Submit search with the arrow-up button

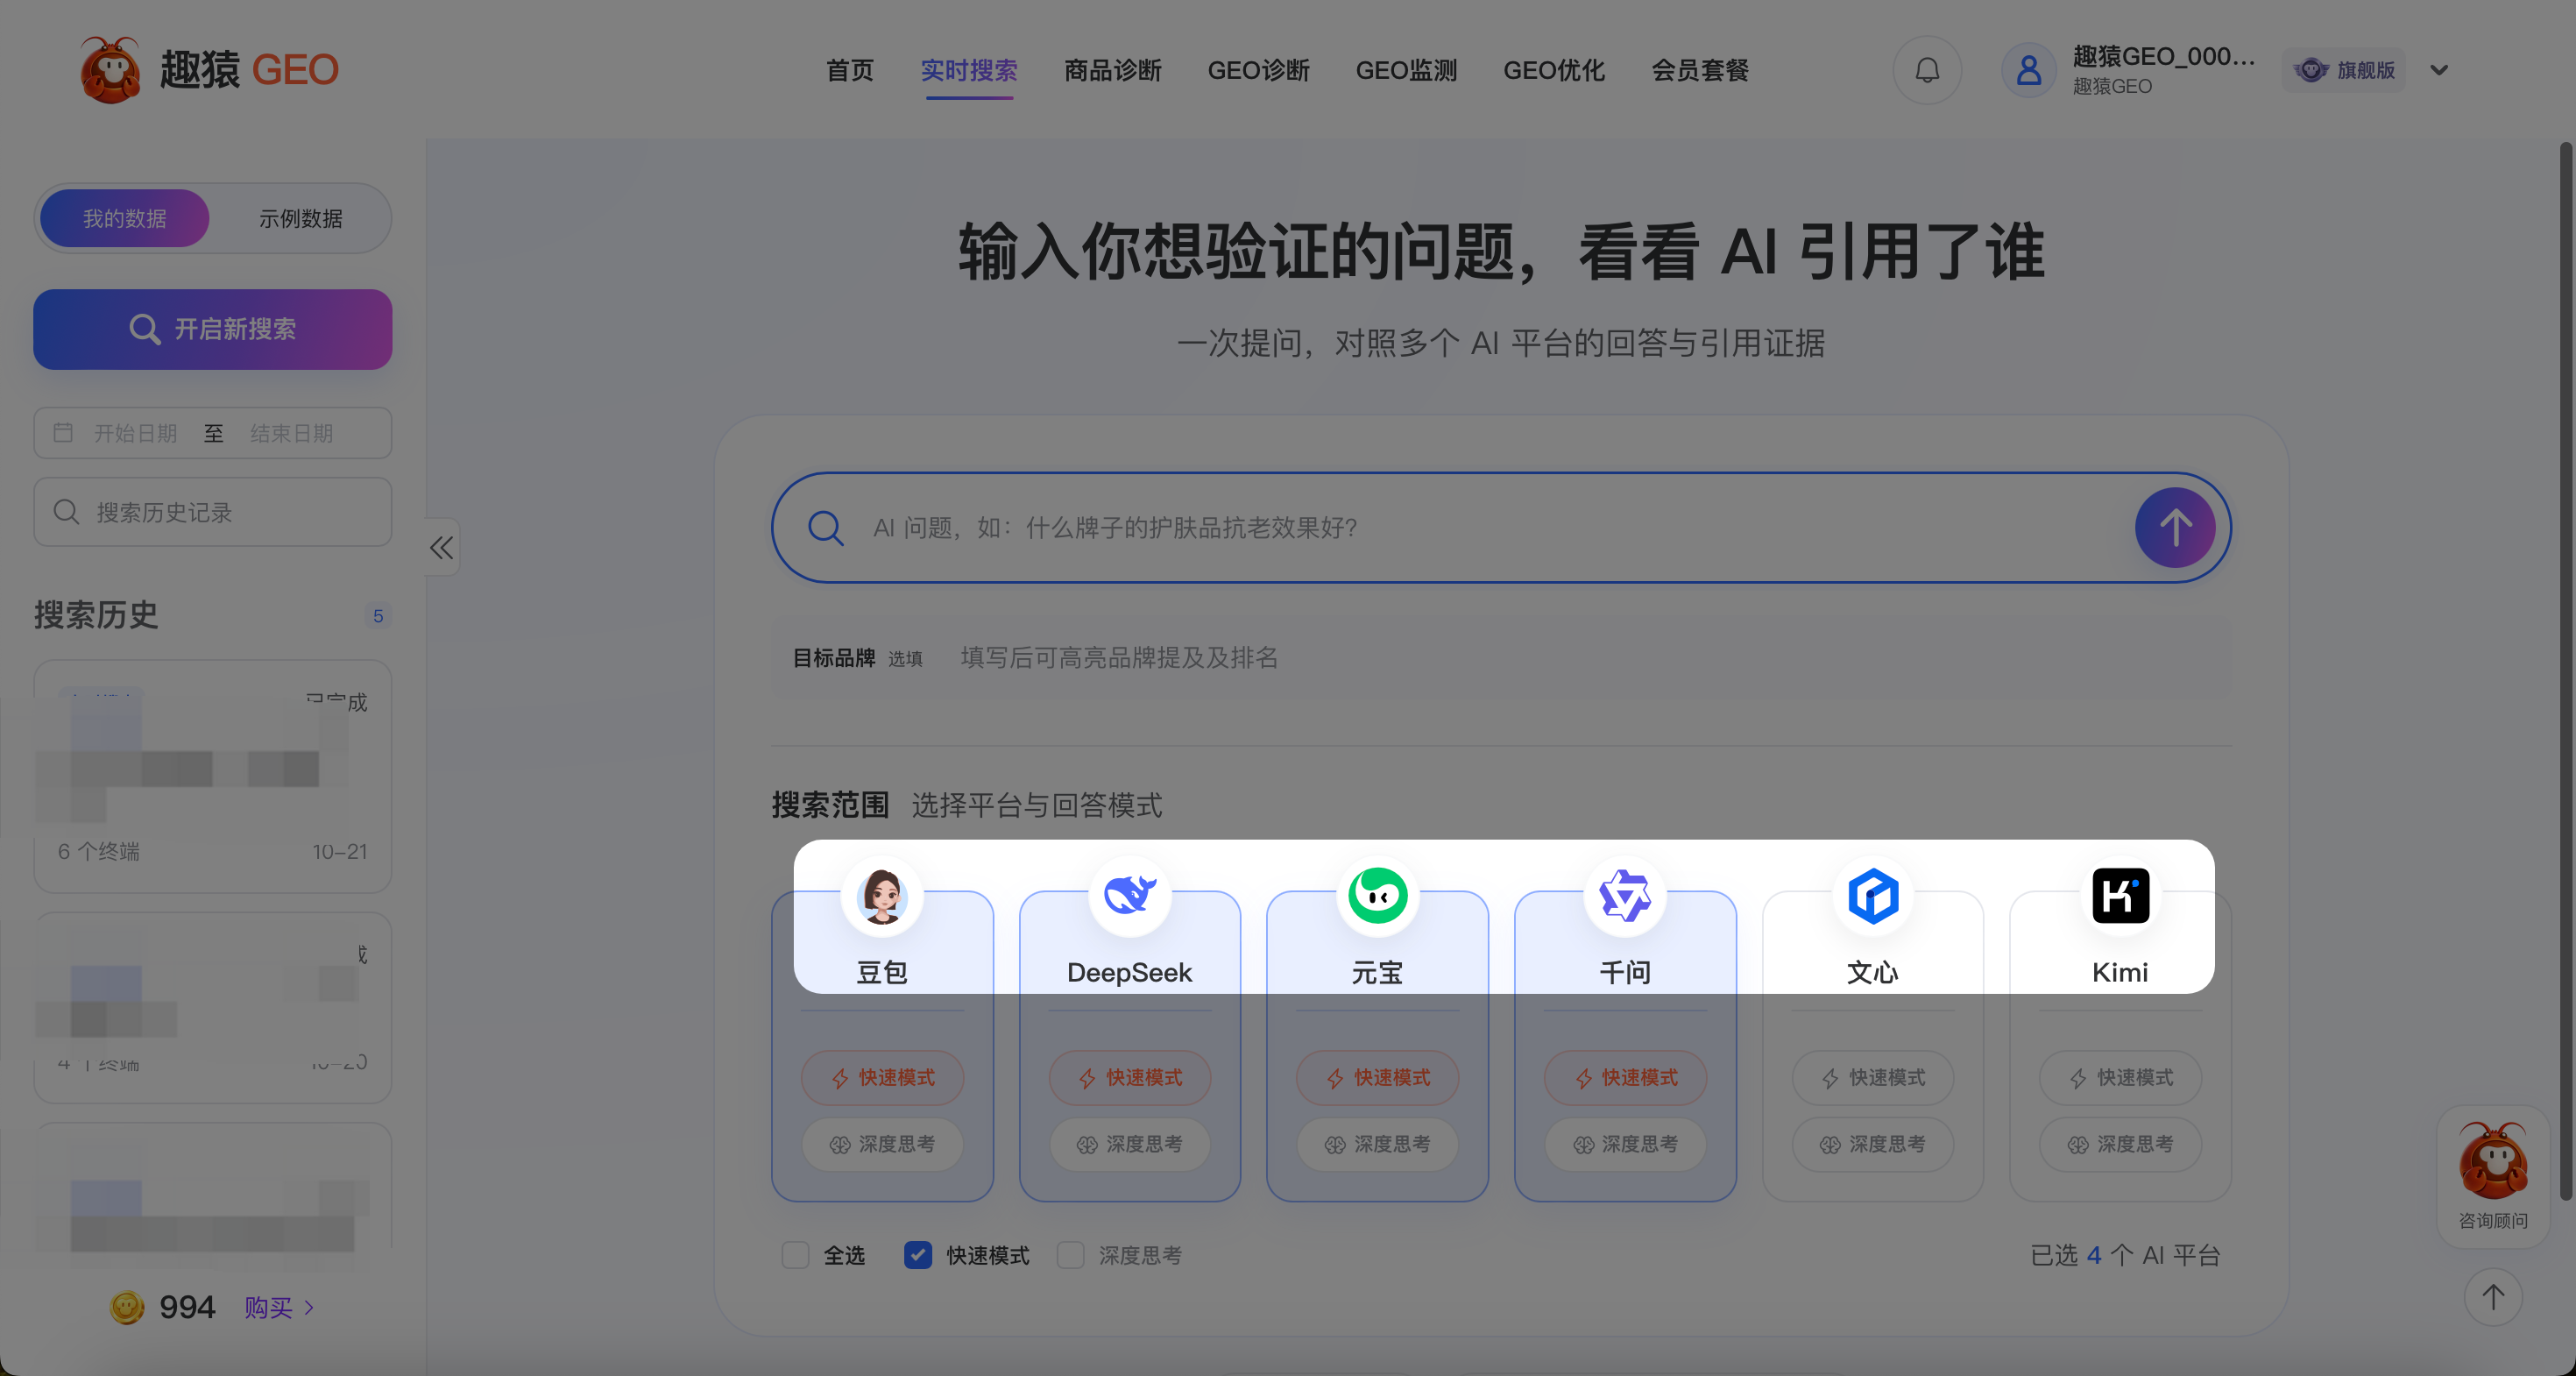[x=2175, y=527]
